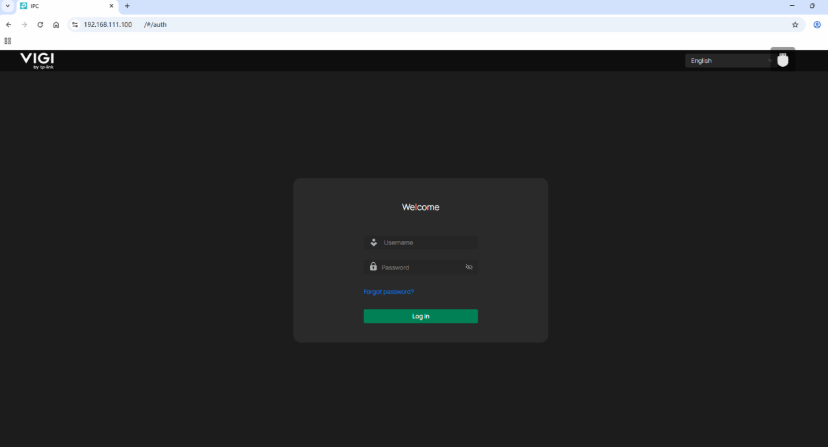Open the browser home page icon
Viewport: 828px width, 447px height.
[56, 24]
